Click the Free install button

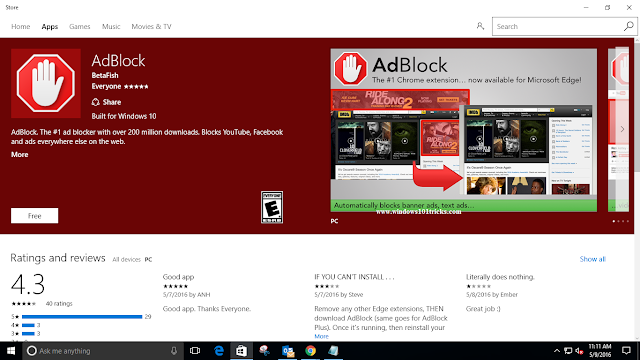(x=35, y=216)
